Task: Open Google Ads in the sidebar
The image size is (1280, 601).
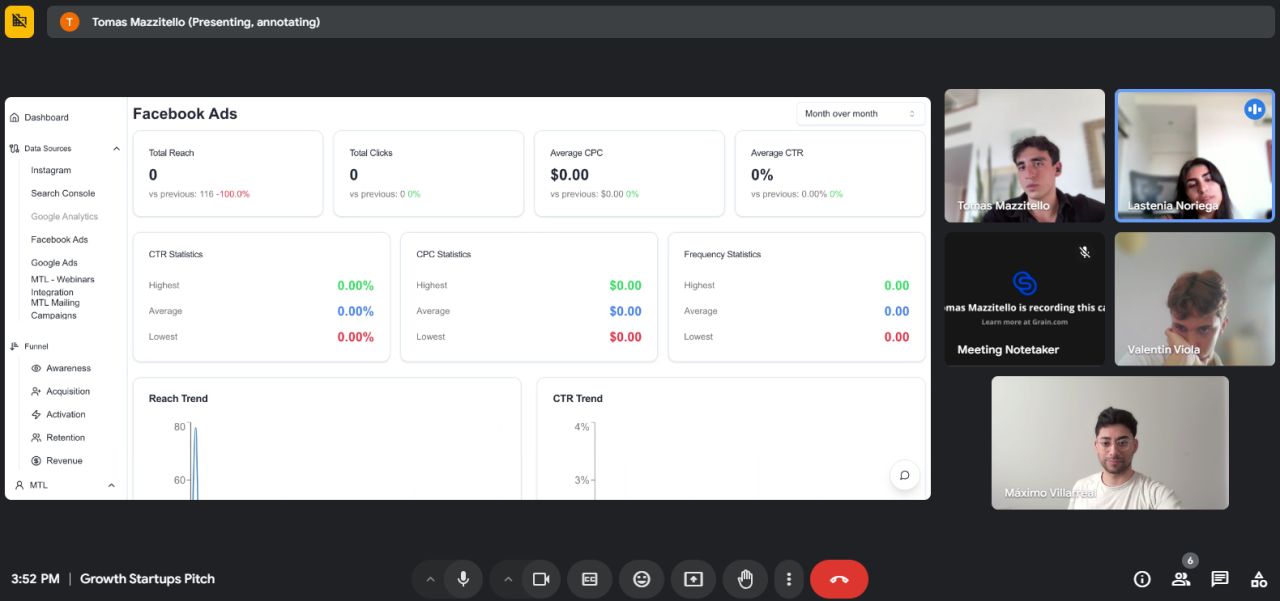Action: click(54, 263)
